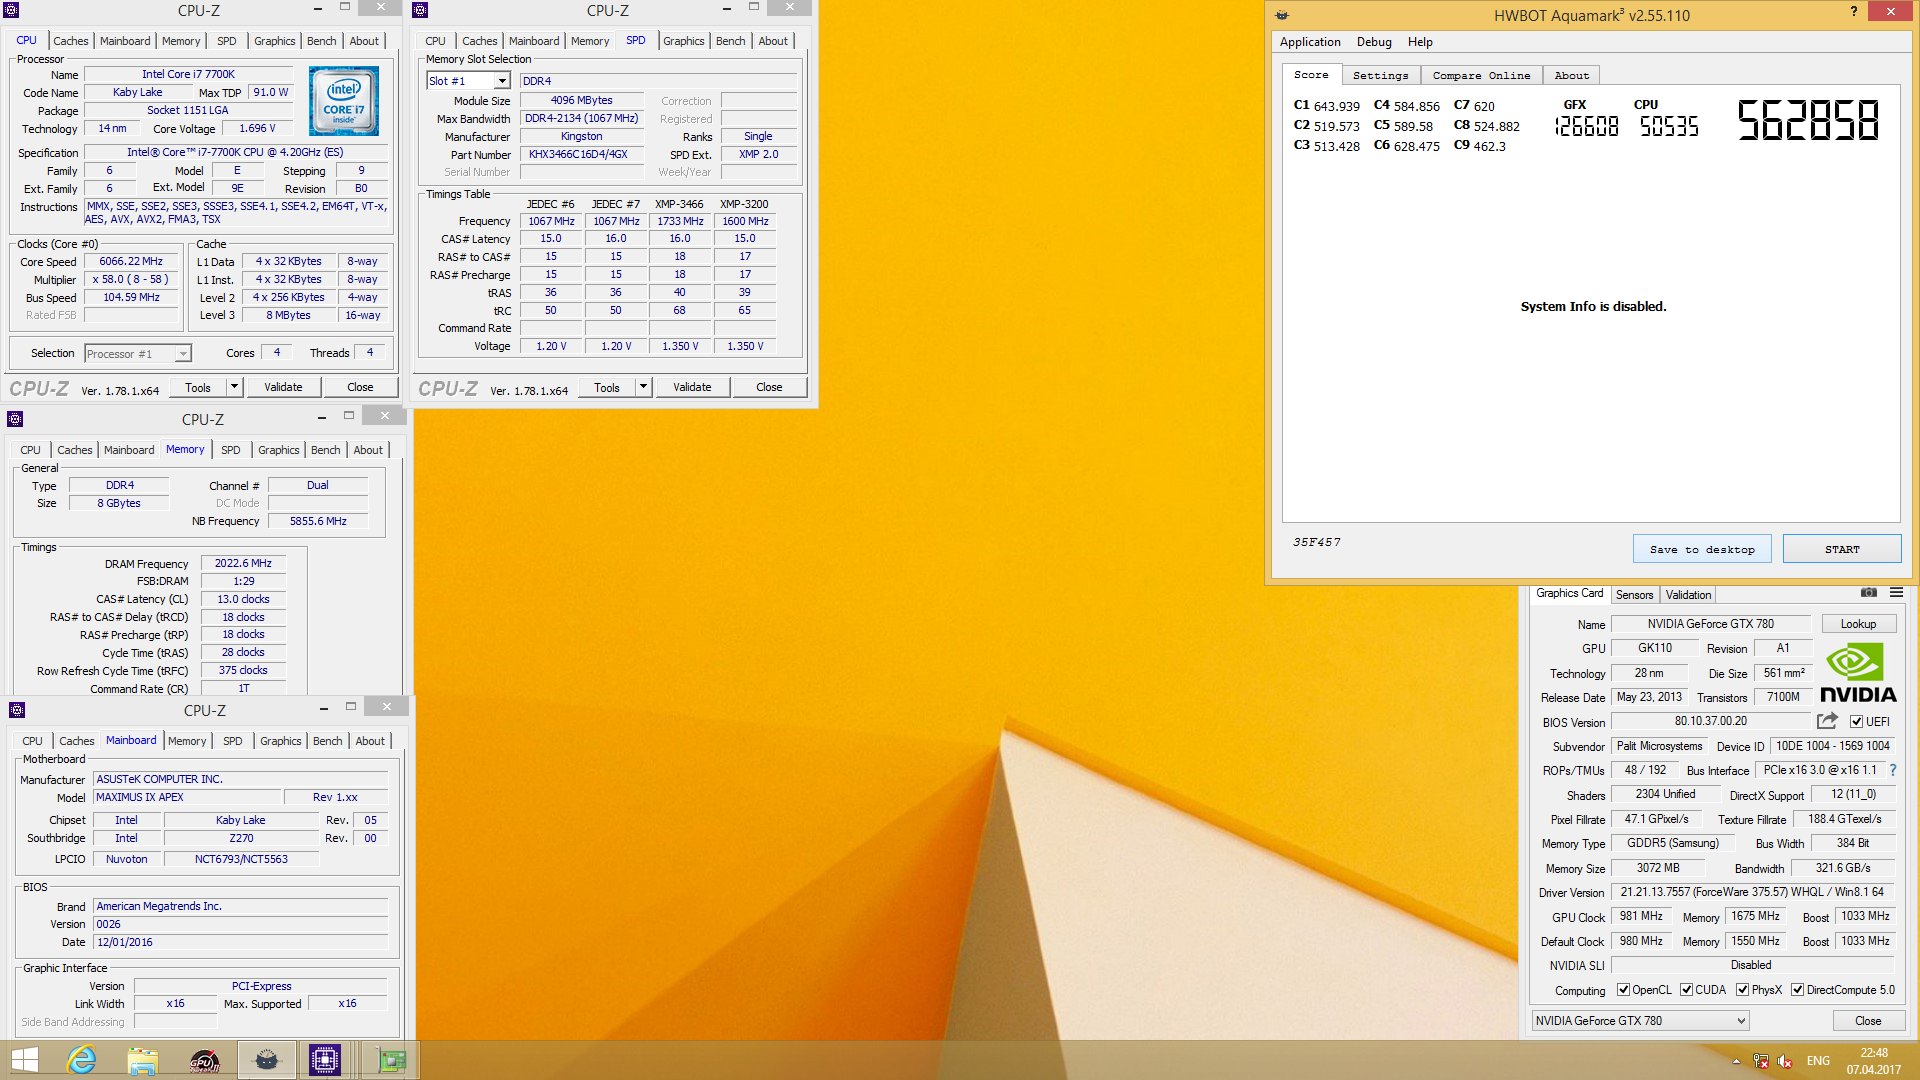Image resolution: width=1920 pixels, height=1080 pixels.
Task: Open the NVIDIA GeForce GTX 780 selector
Action: click(1640, 1021)
